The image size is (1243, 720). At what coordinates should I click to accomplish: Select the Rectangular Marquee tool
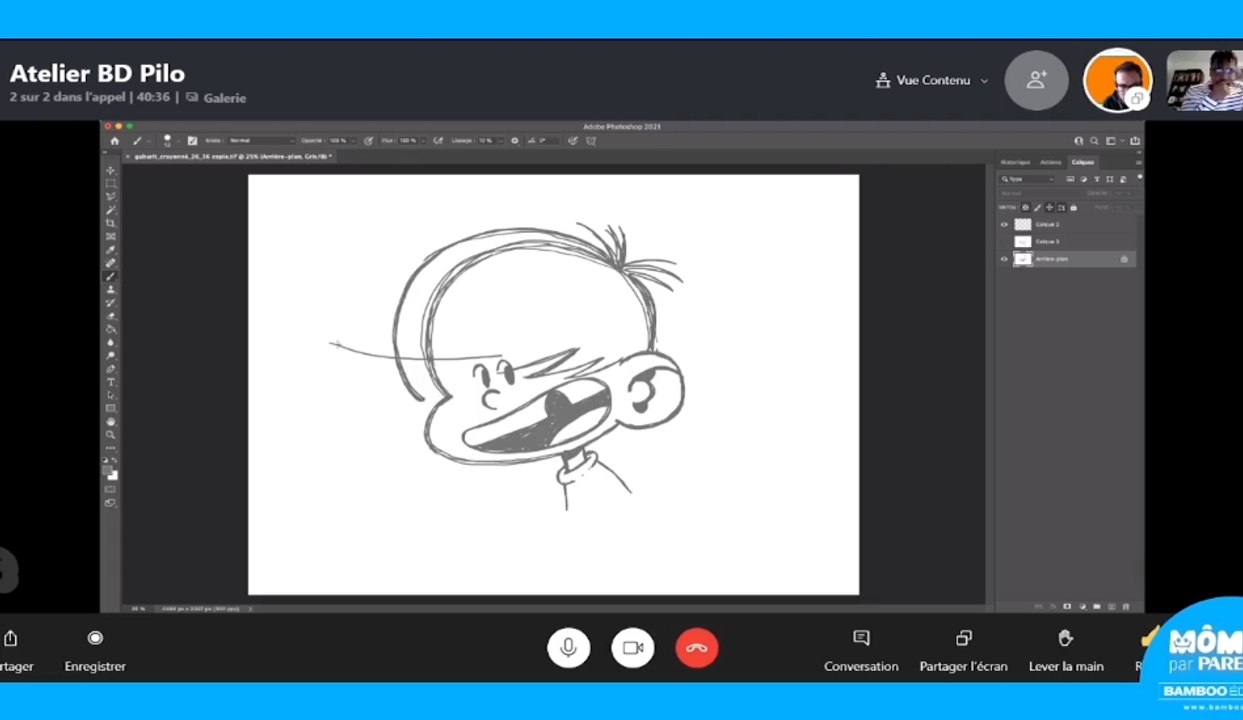(111, 183)
